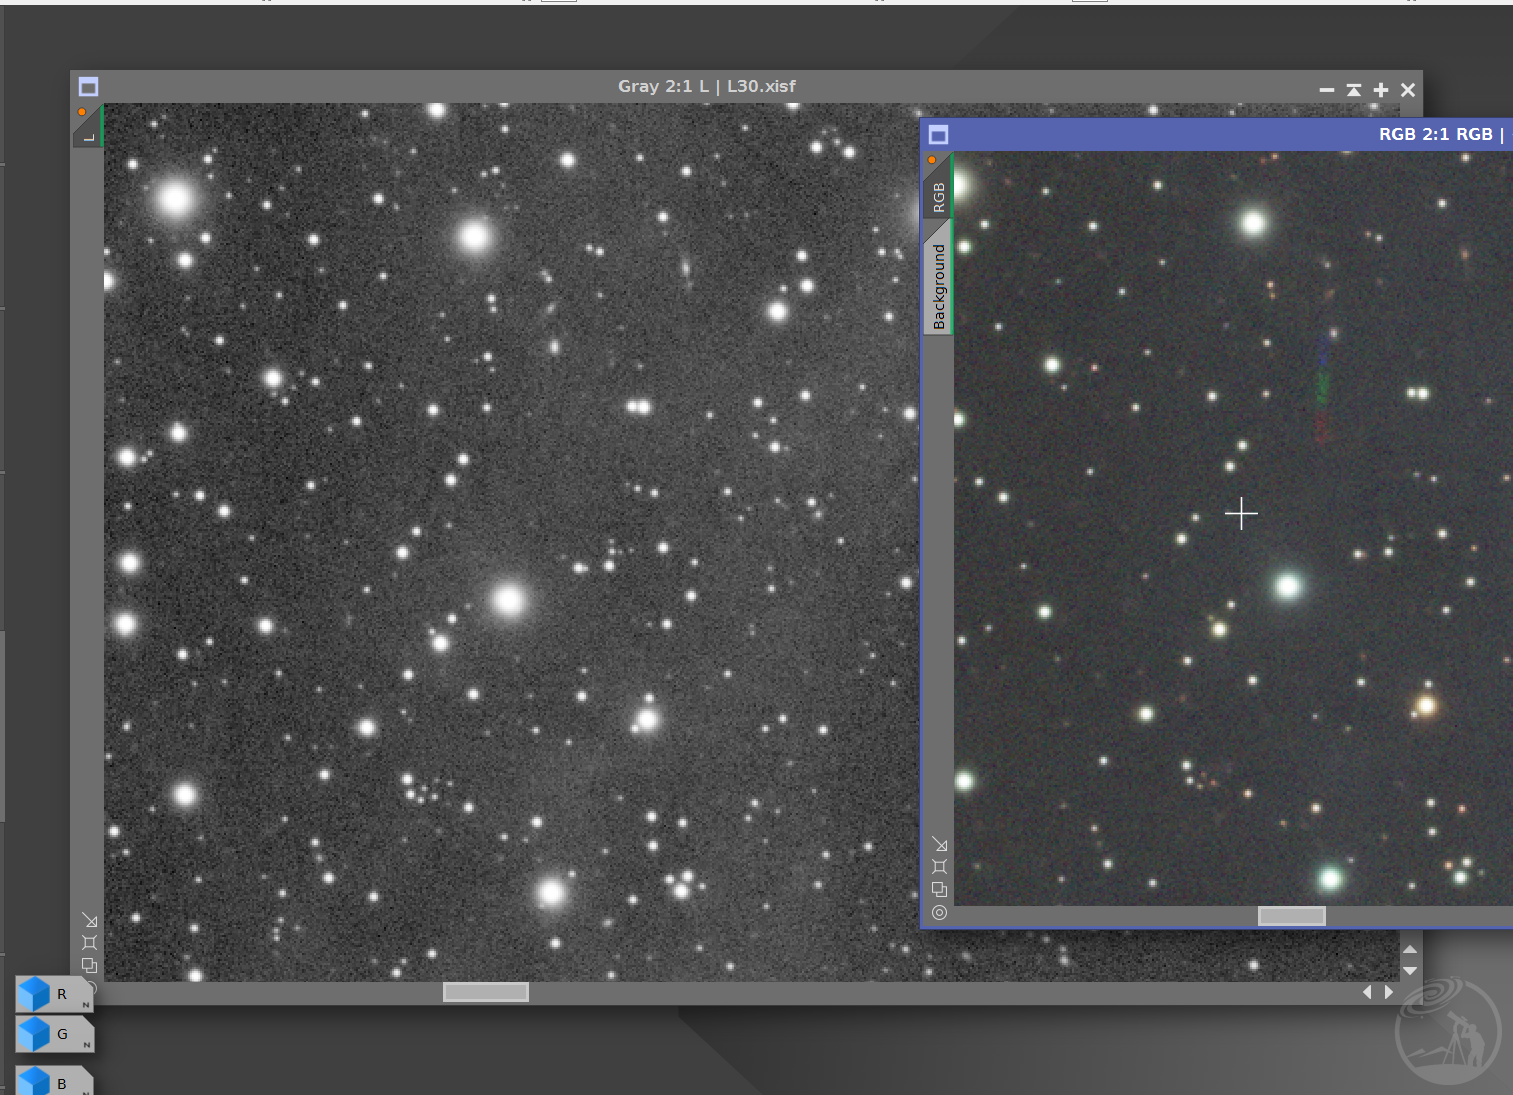Click the orange indicator dot in RGB window
The image size is (1513, 1095).
point(932,160)
